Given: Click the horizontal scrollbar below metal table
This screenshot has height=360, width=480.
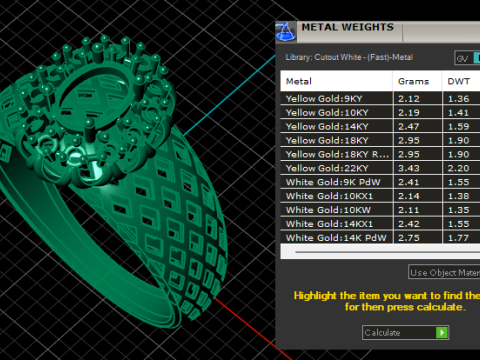Looking at the screenshot, I should pos(380,252).
